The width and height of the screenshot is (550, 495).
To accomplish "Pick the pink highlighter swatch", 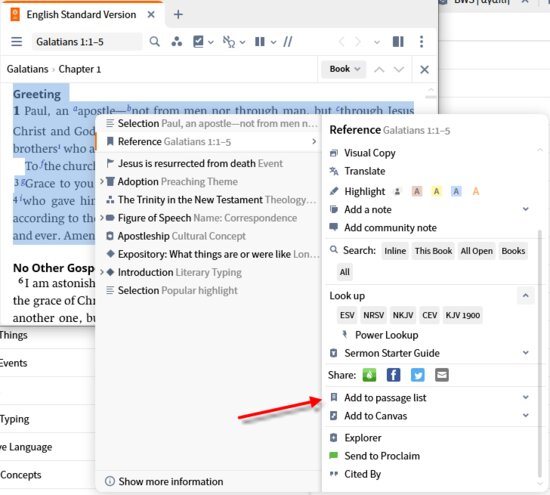I will pos(417,192).
